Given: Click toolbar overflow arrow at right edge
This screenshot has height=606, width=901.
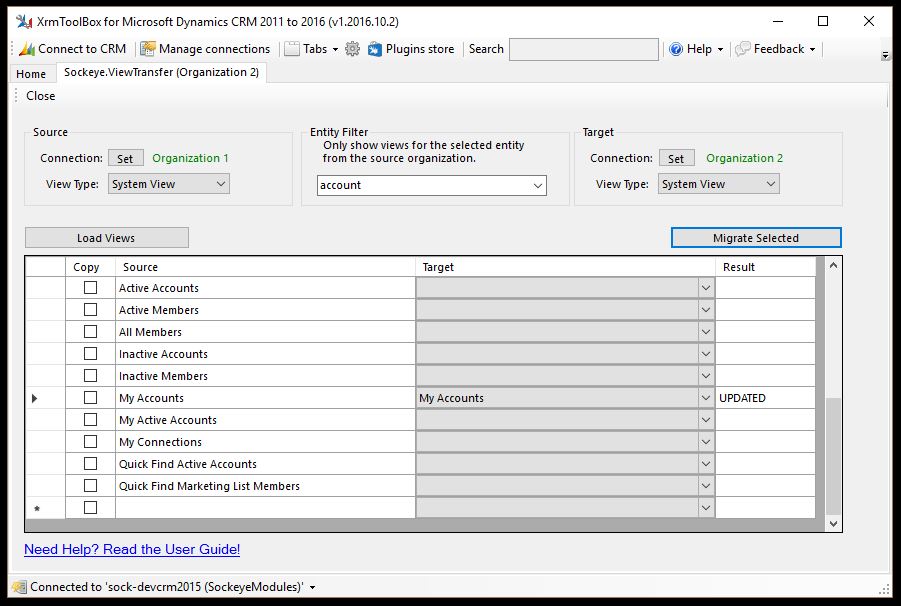Looking at the screenshot, I should pos(885,55).
